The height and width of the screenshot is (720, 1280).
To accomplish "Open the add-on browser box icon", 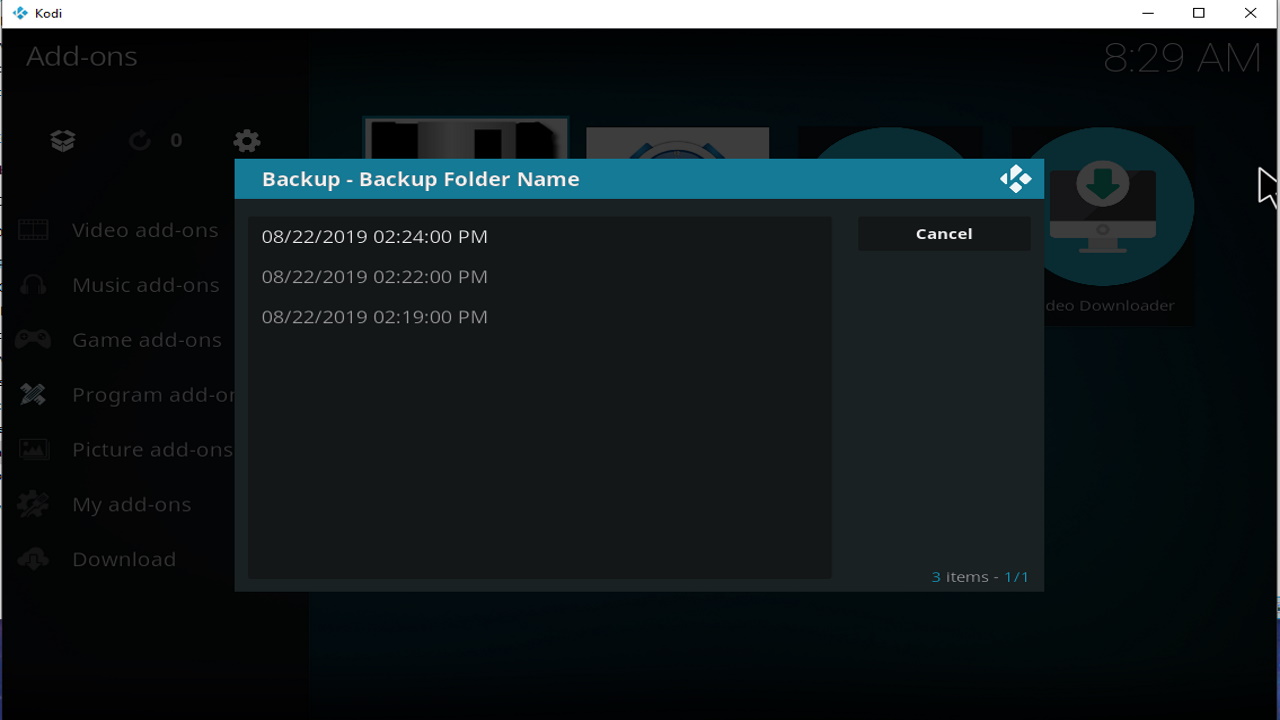I will pos(63,141).
